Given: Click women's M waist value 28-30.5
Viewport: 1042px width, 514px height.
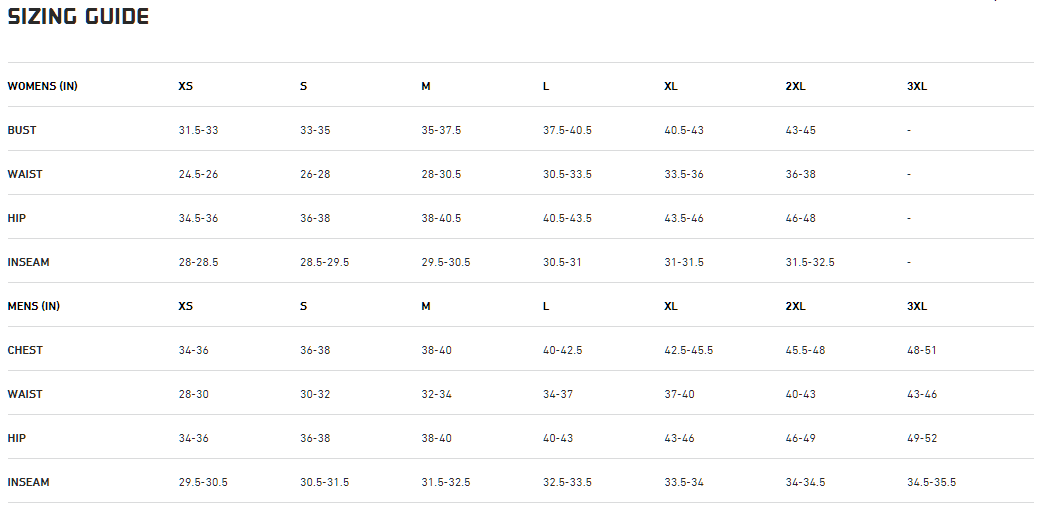Looking at the screenshot, I should [x=441, y=174].
